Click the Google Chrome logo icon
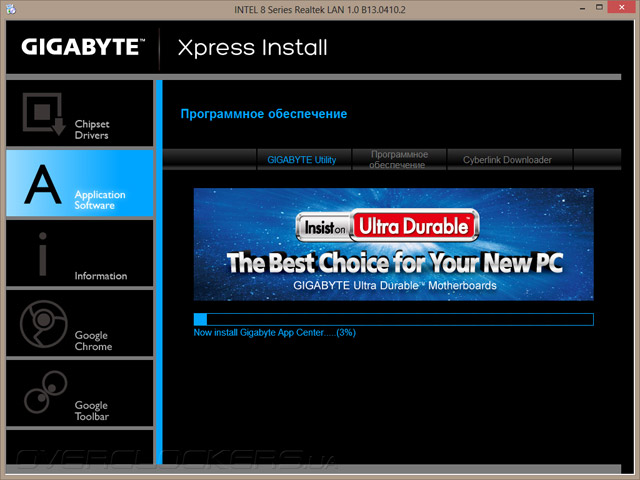 coord(44,324)
